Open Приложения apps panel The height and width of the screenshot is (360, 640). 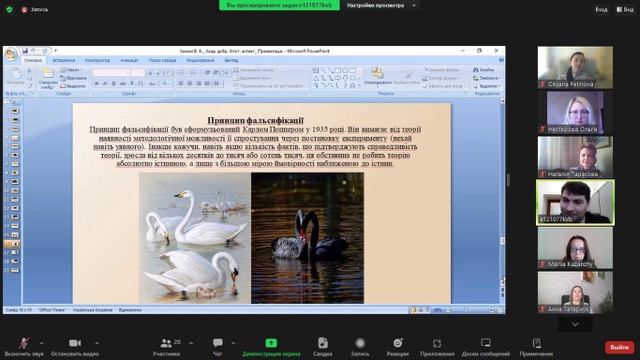[x=437, y=347]
